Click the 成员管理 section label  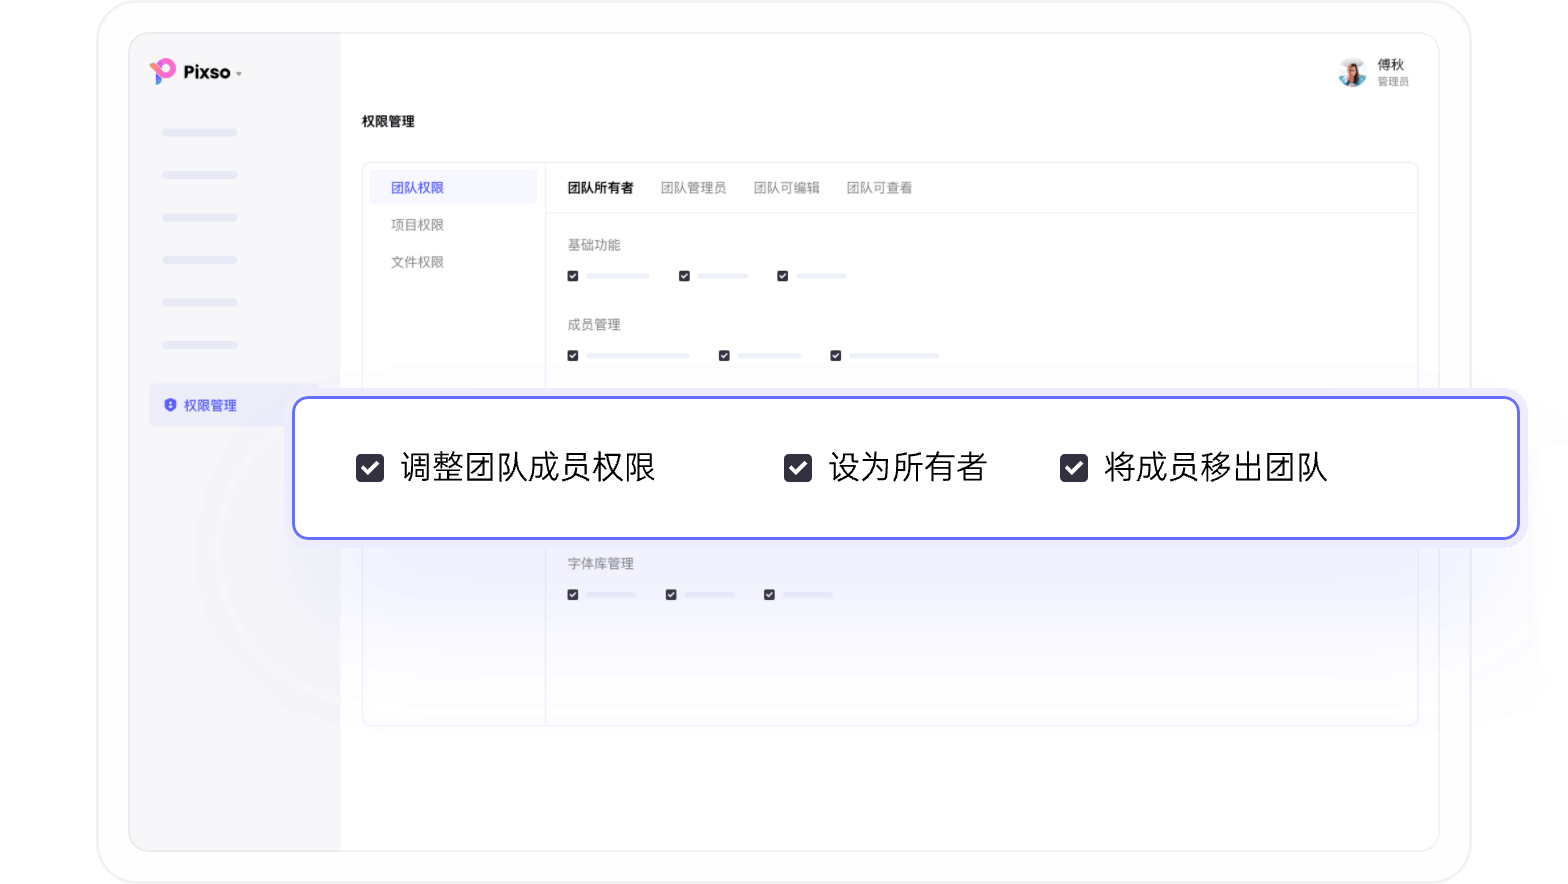(x=594, y=325)
